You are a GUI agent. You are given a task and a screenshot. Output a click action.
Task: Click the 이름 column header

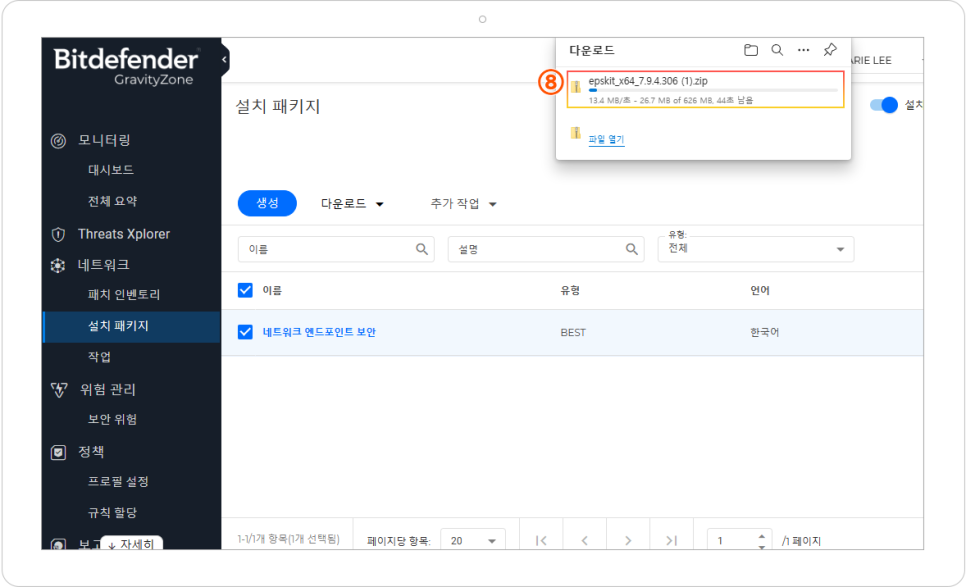pos(272,290)
